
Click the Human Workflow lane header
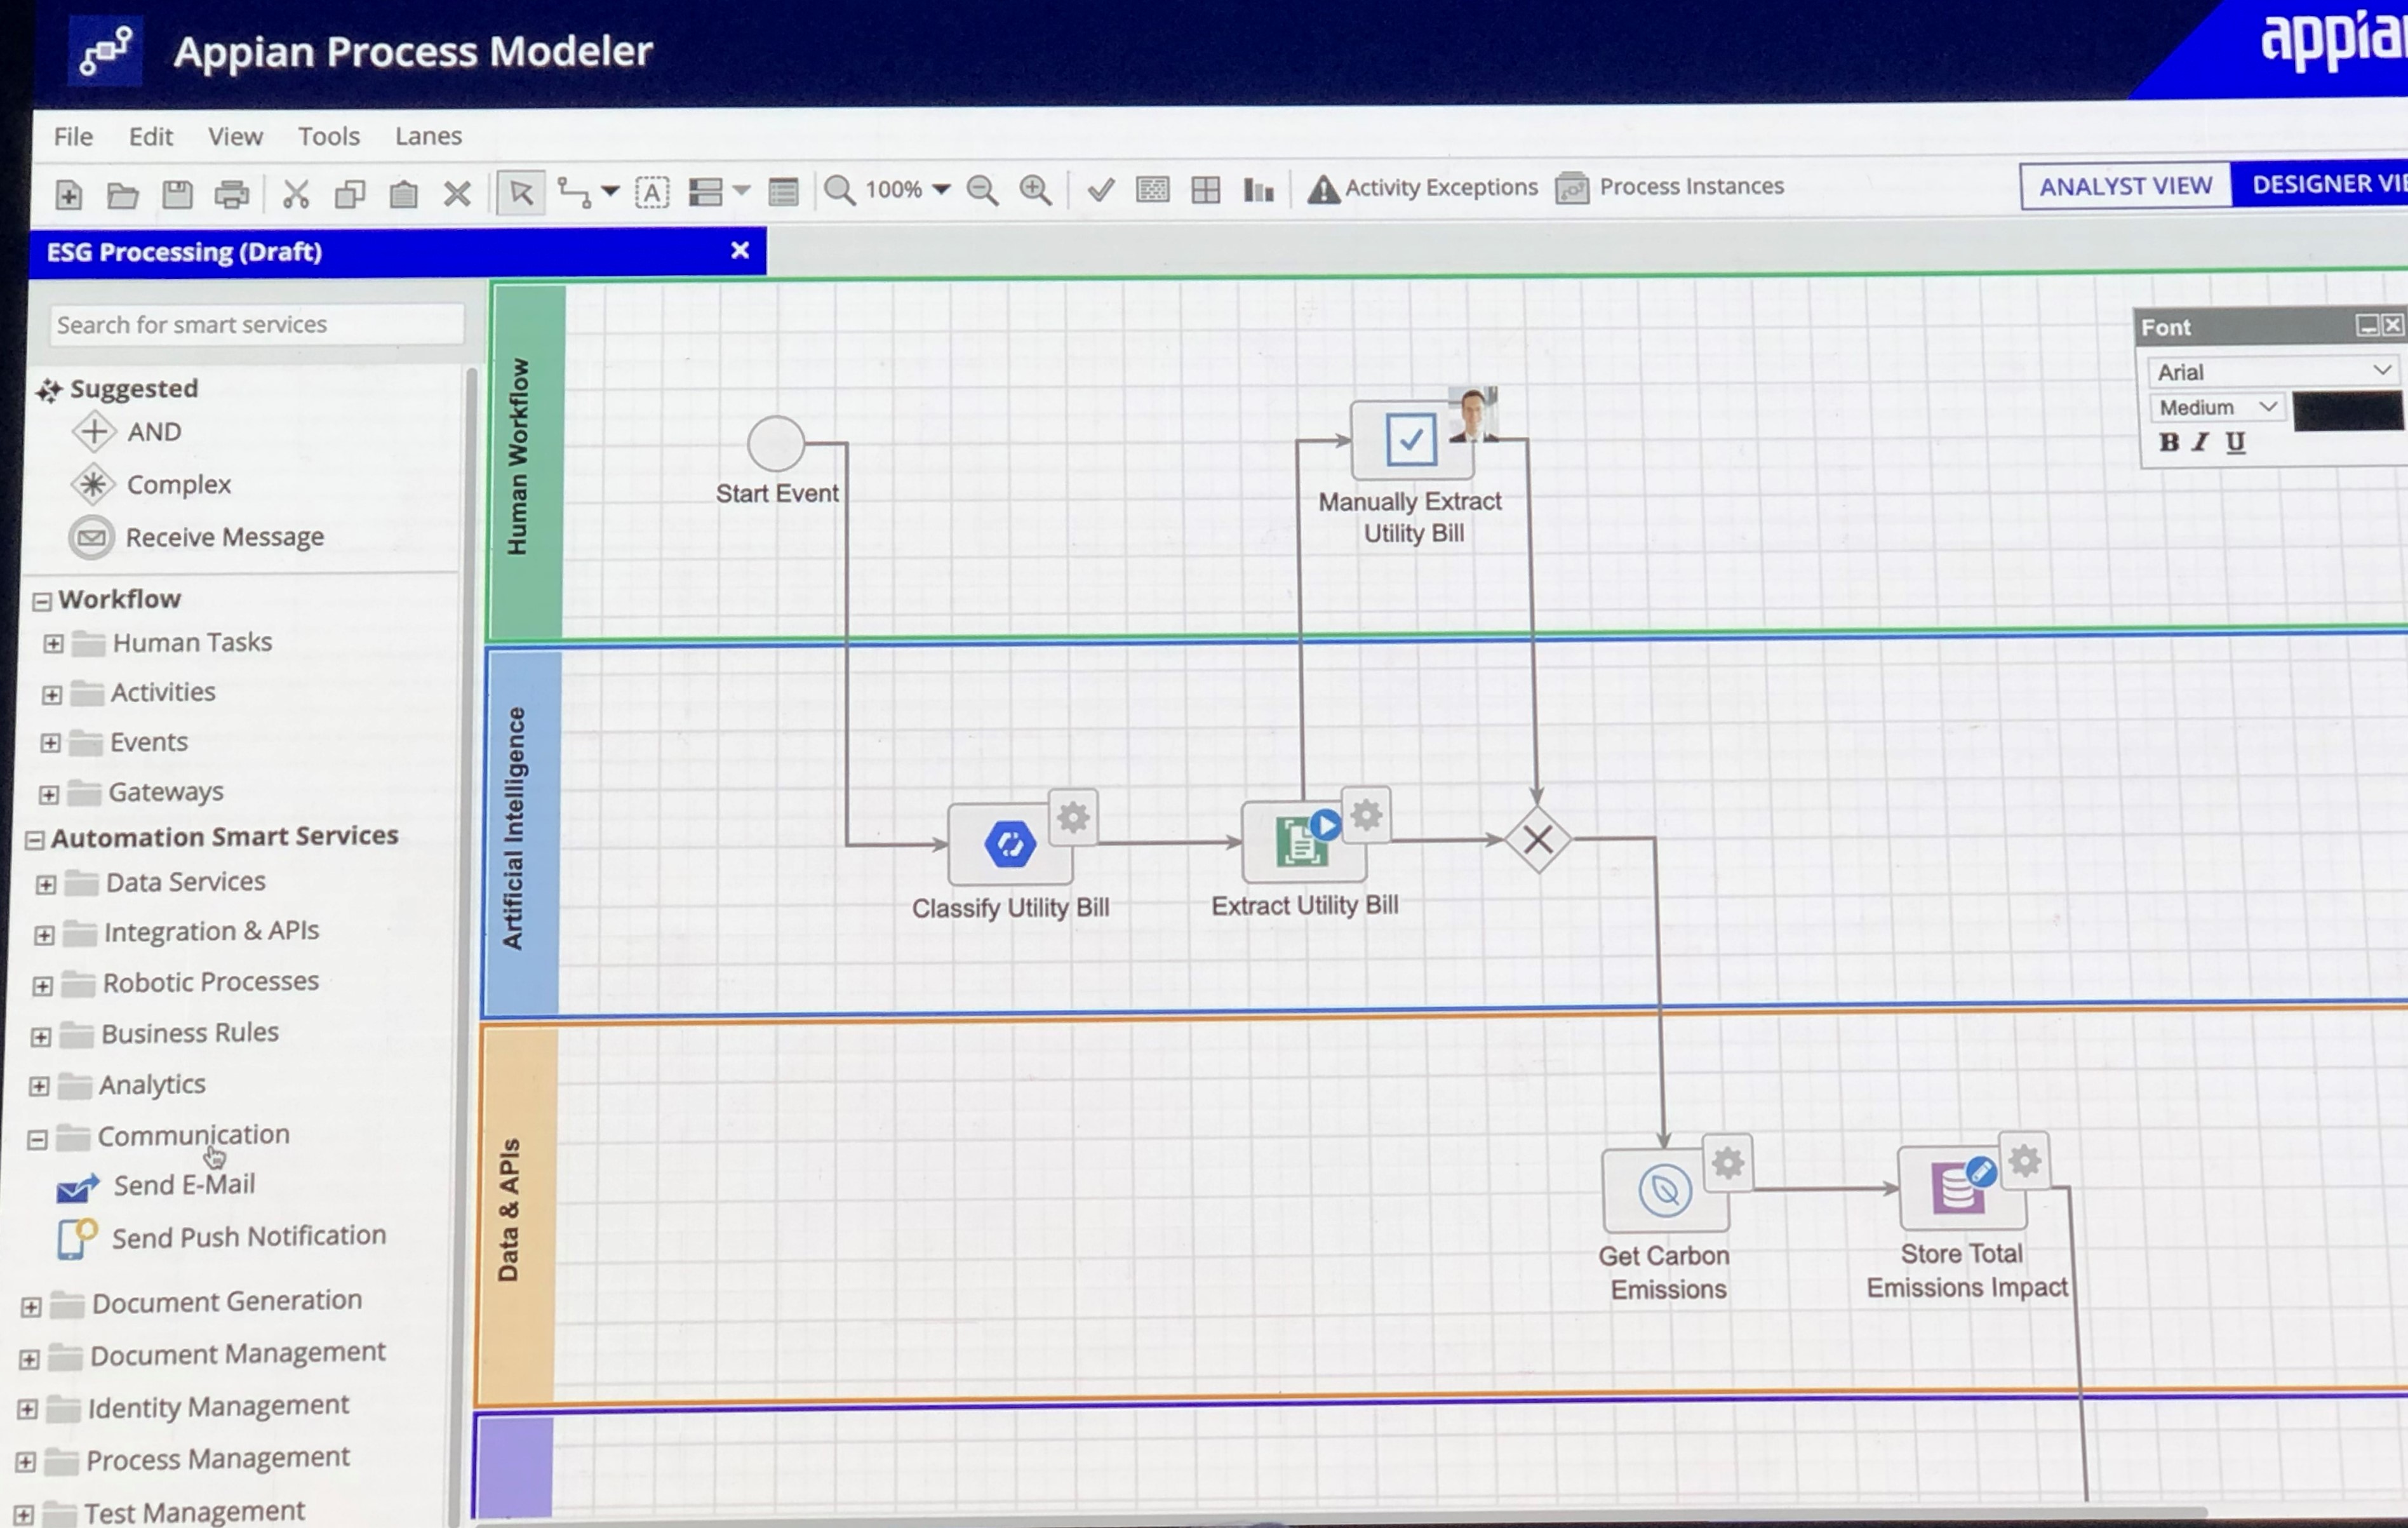528,460
